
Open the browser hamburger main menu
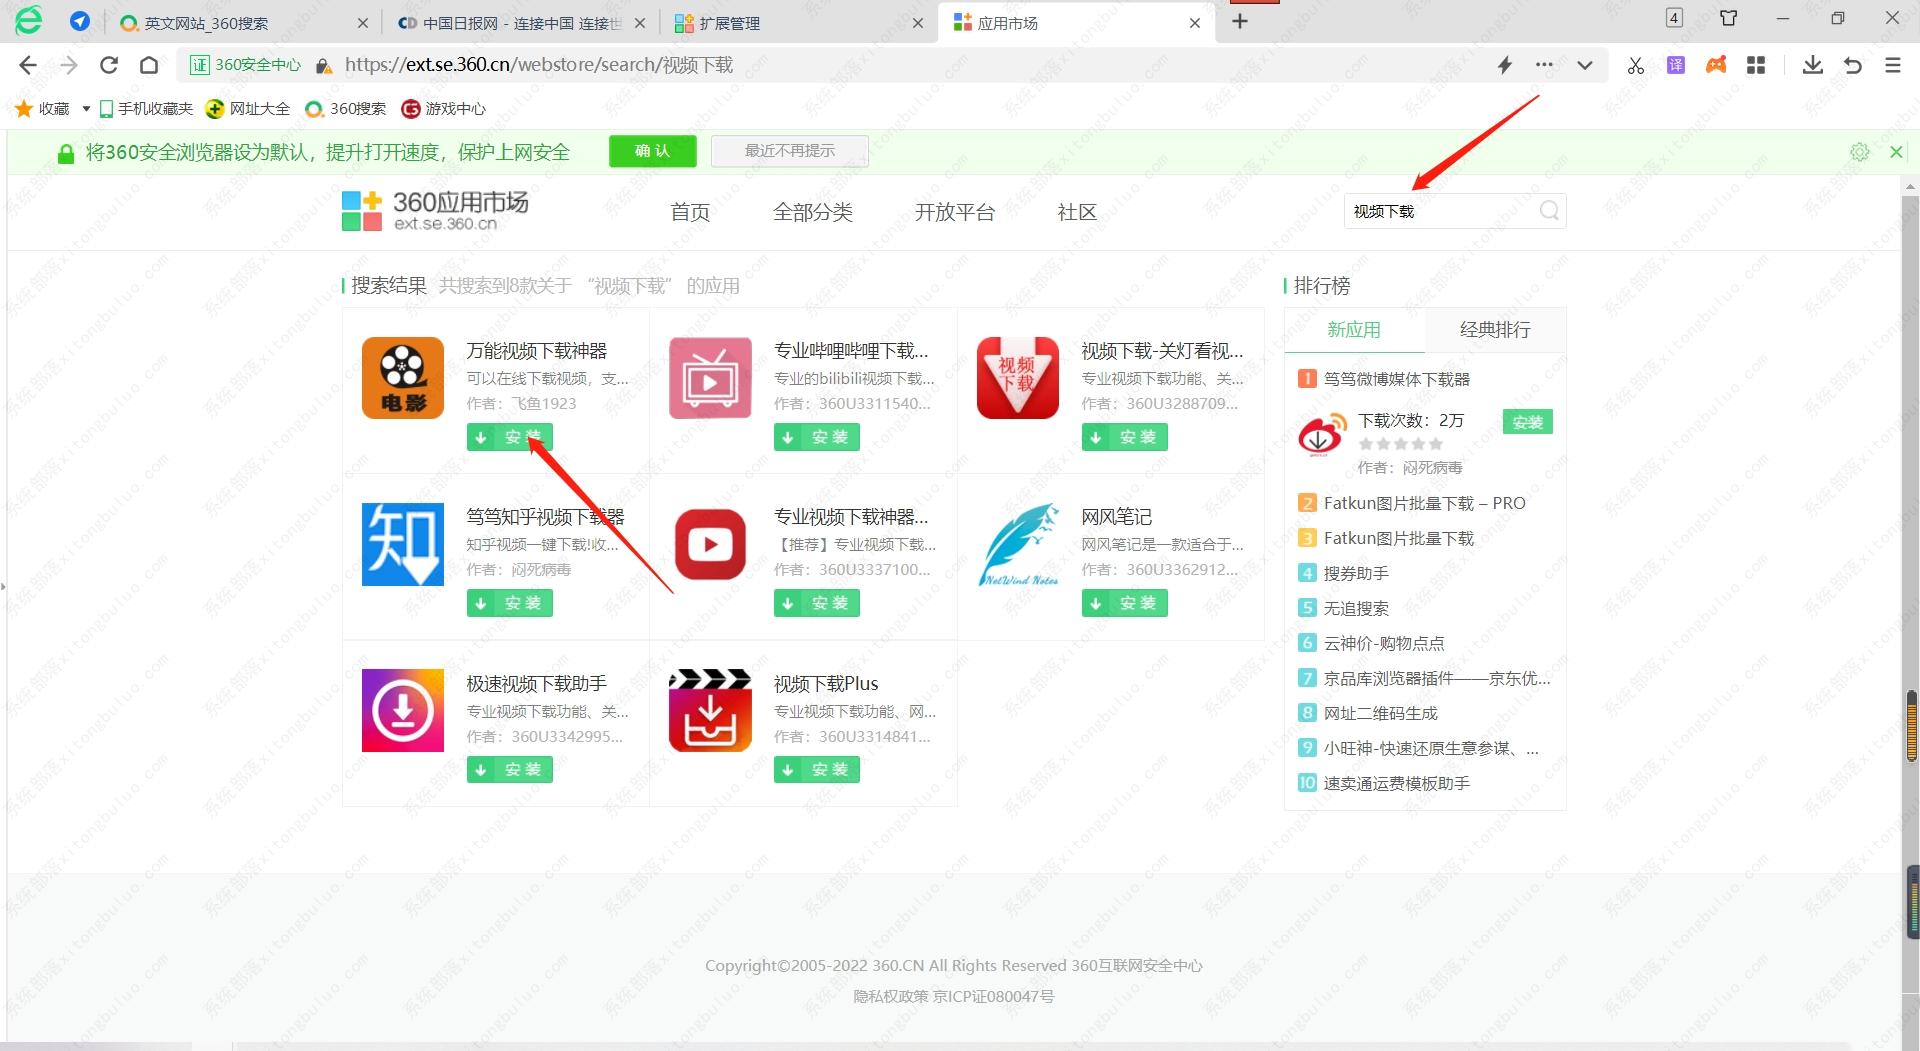coord(1892,66)
